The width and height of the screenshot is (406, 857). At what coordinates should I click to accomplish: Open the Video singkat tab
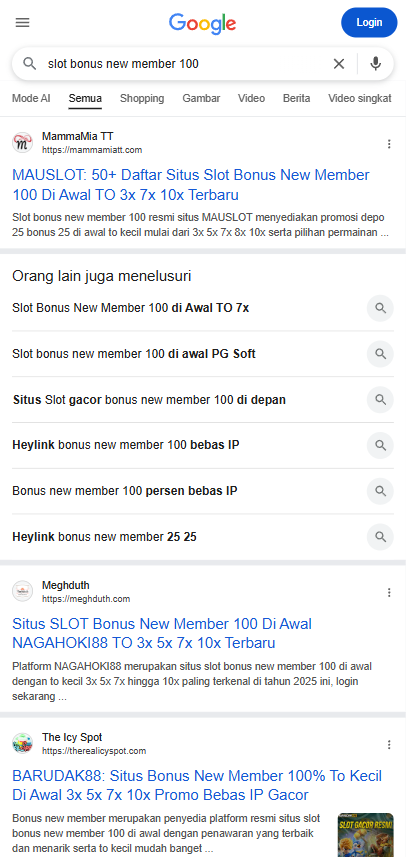(360, 98)
